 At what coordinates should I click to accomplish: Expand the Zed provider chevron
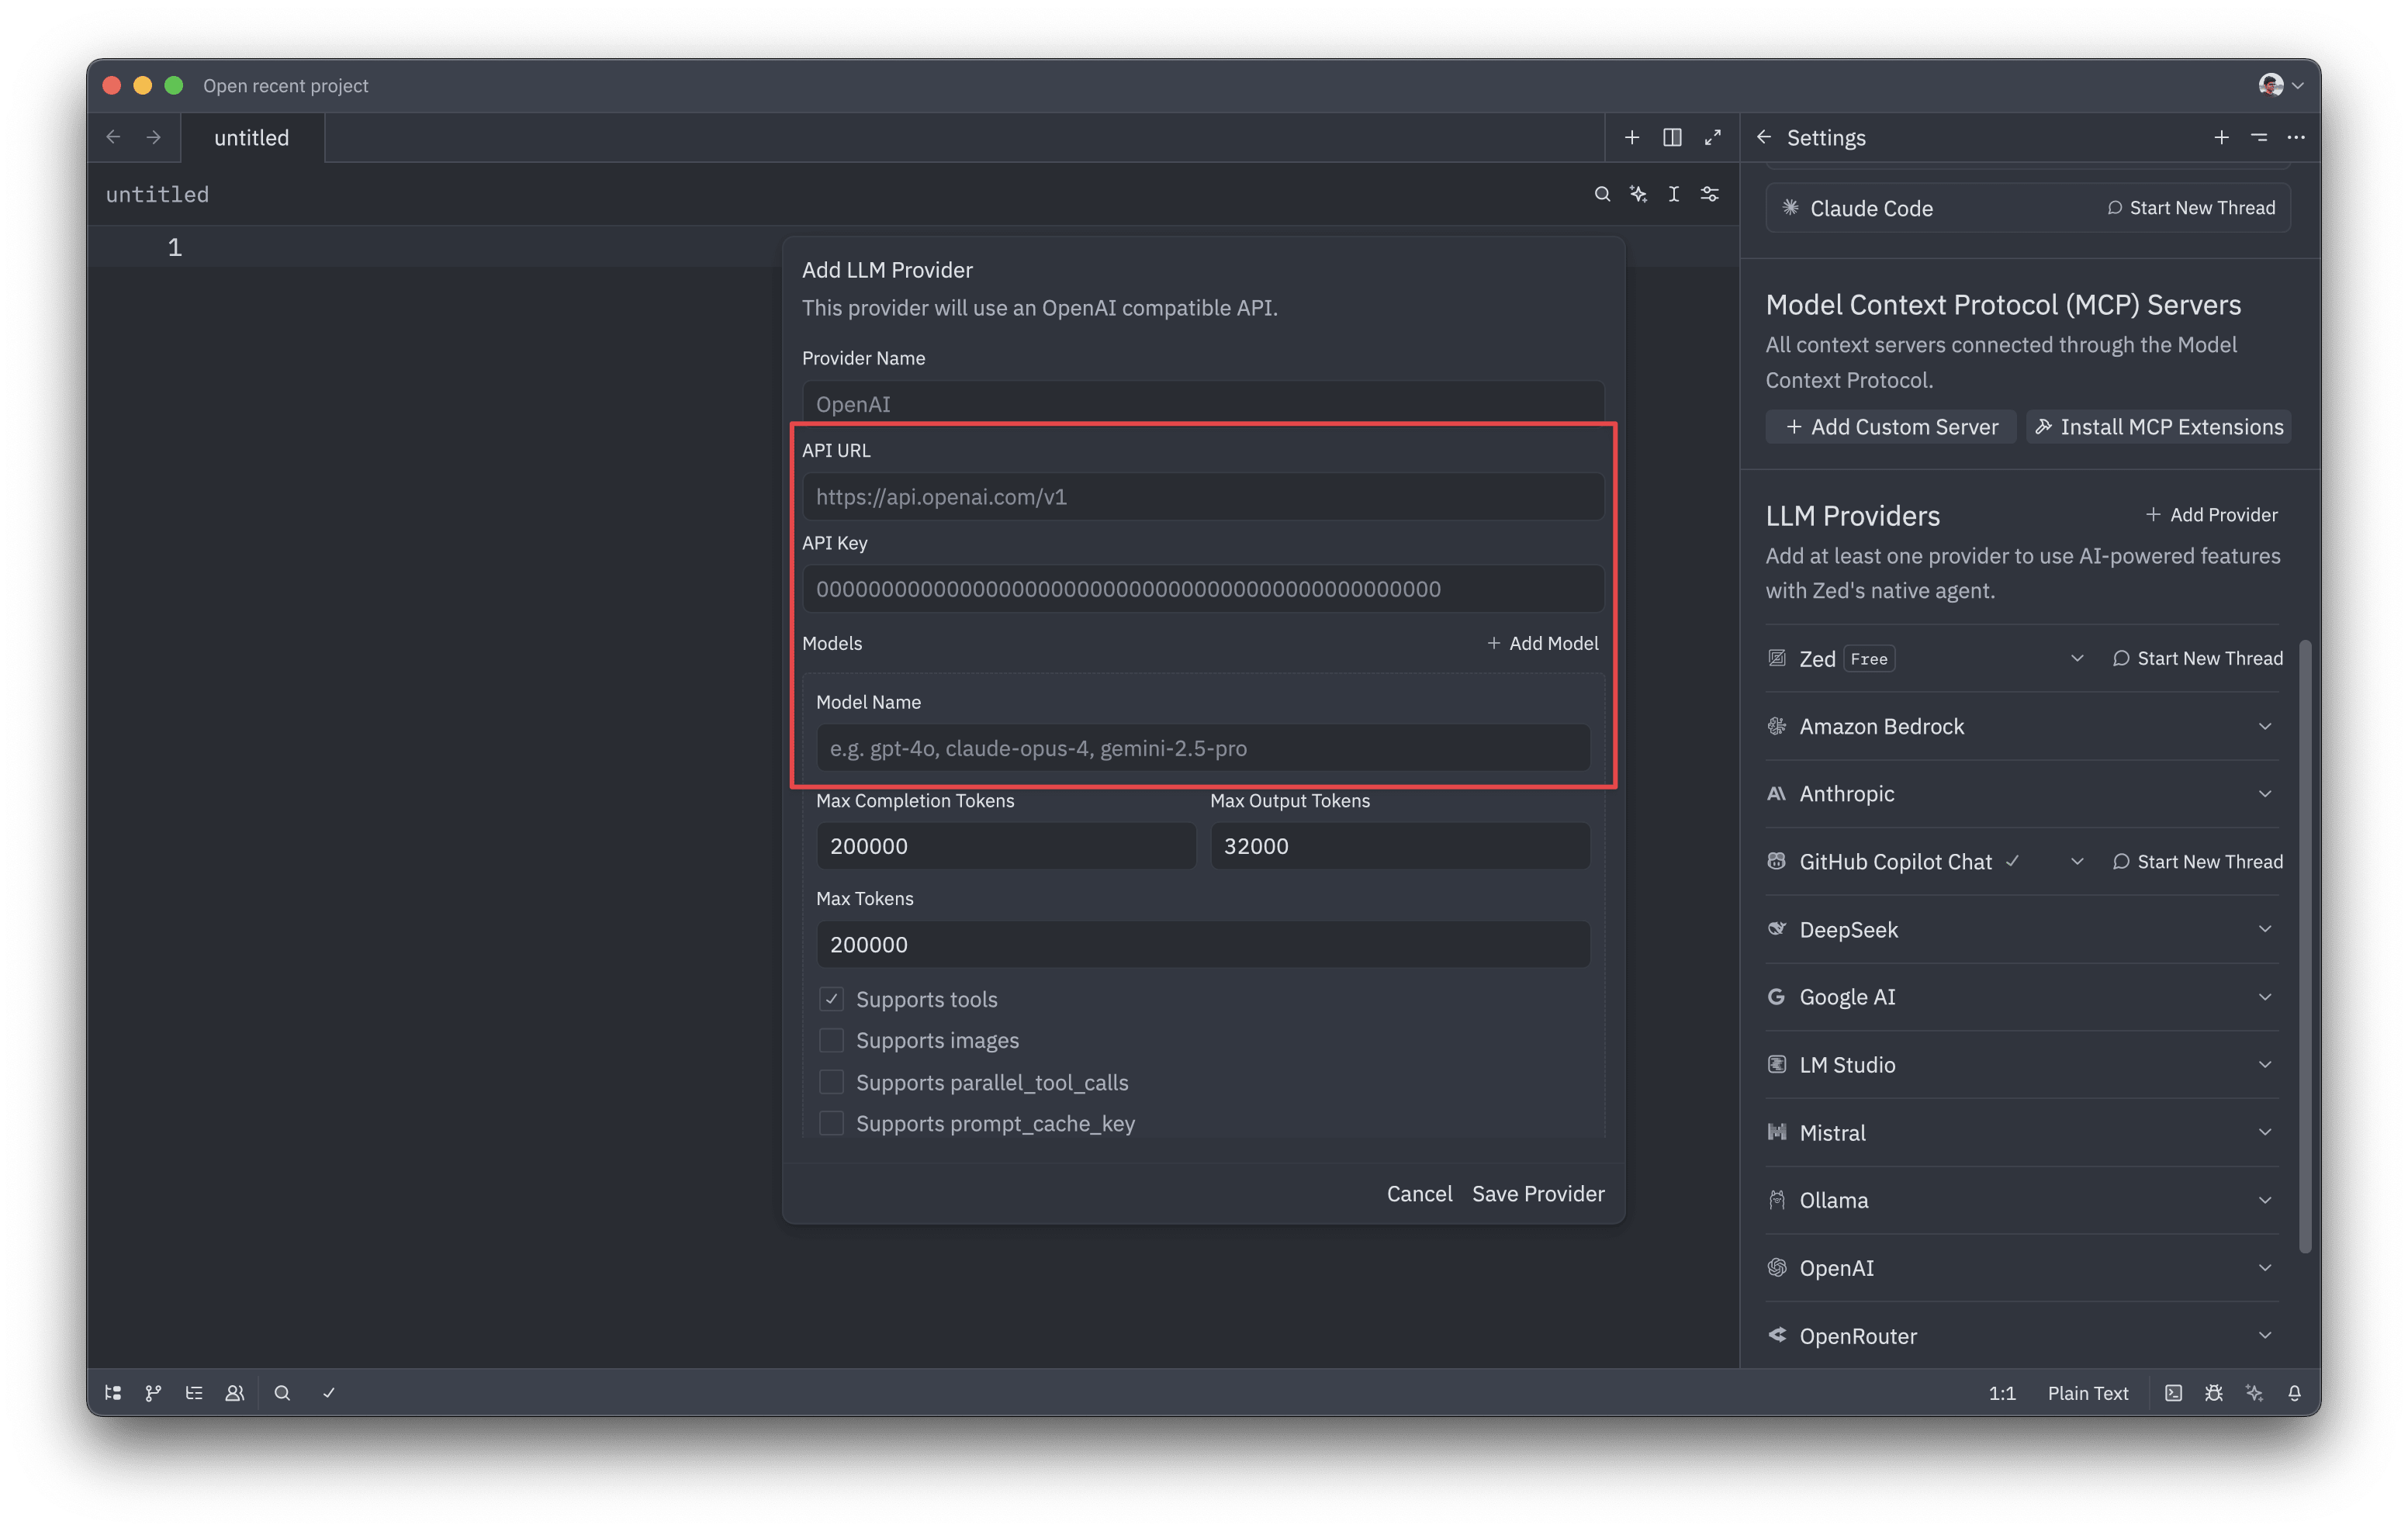2077,658
